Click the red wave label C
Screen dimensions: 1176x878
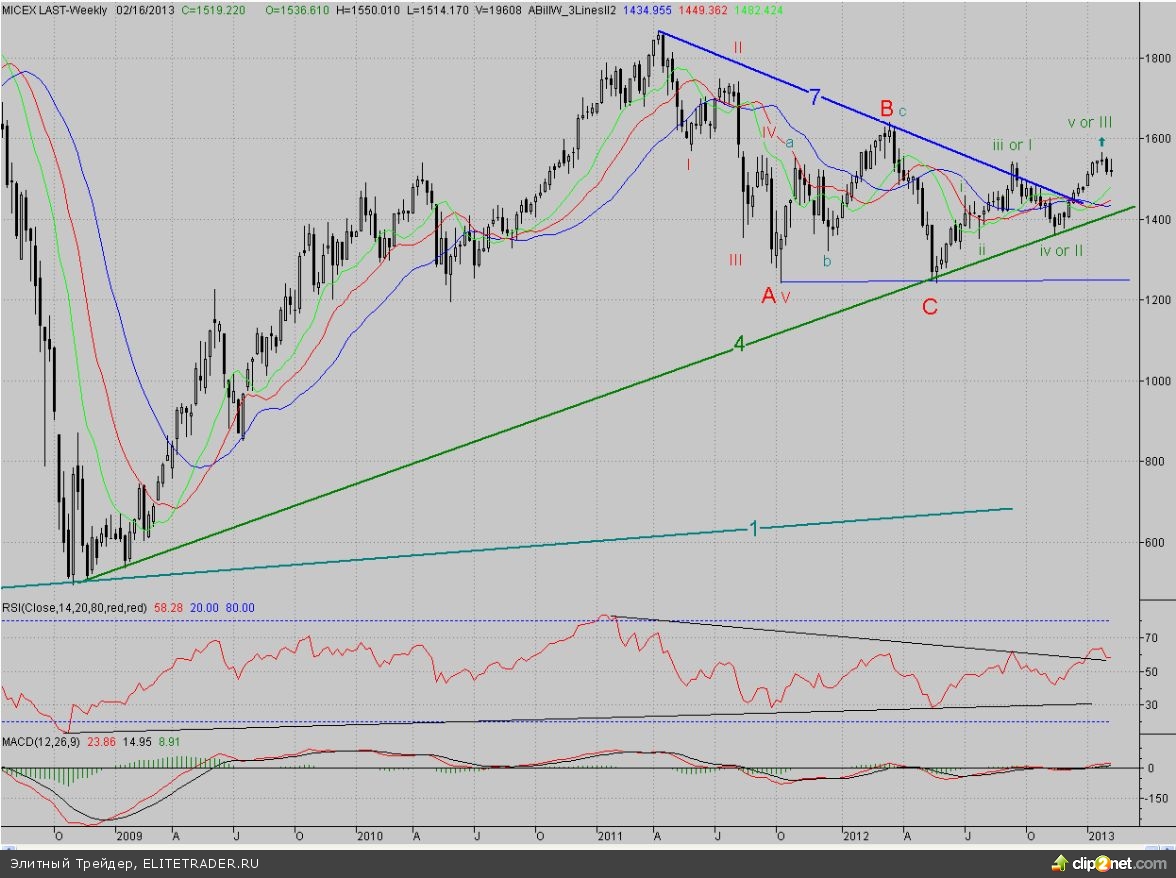(x=929, y=307)
